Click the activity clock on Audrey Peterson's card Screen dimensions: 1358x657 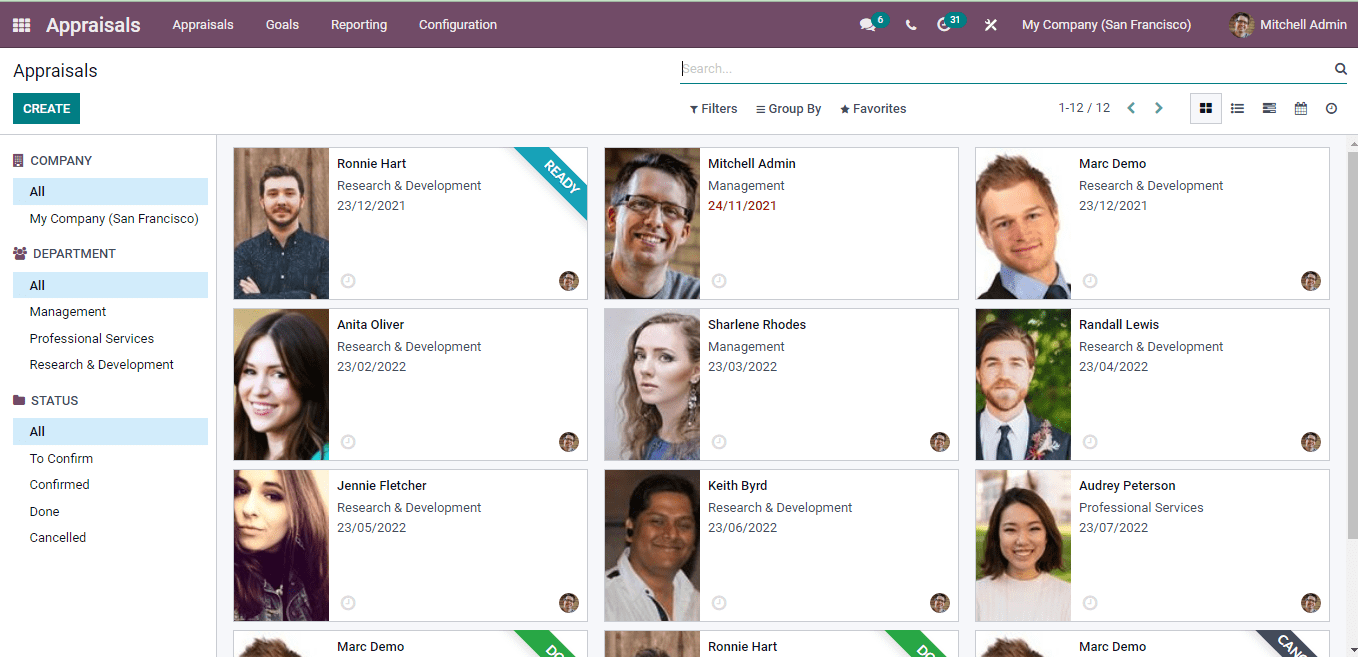point(1090,603)
